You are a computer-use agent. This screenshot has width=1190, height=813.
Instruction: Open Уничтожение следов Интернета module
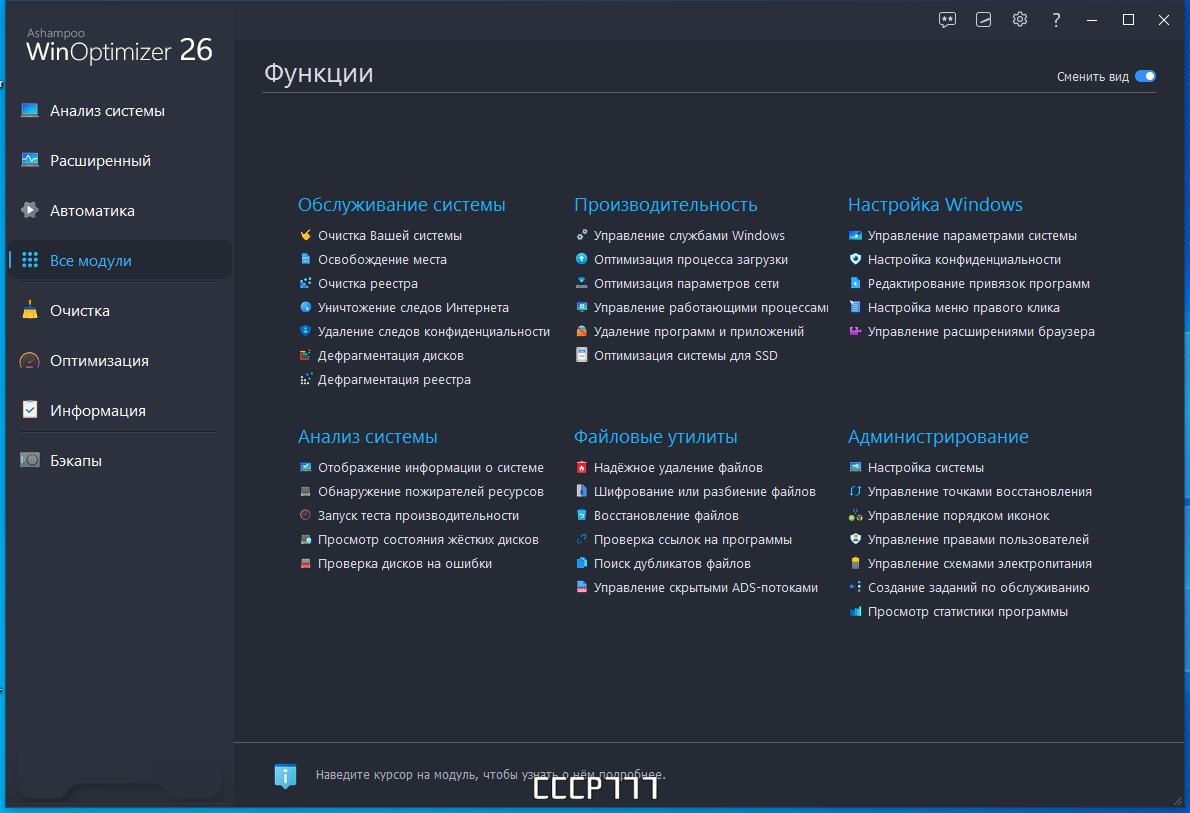(413, 307)
